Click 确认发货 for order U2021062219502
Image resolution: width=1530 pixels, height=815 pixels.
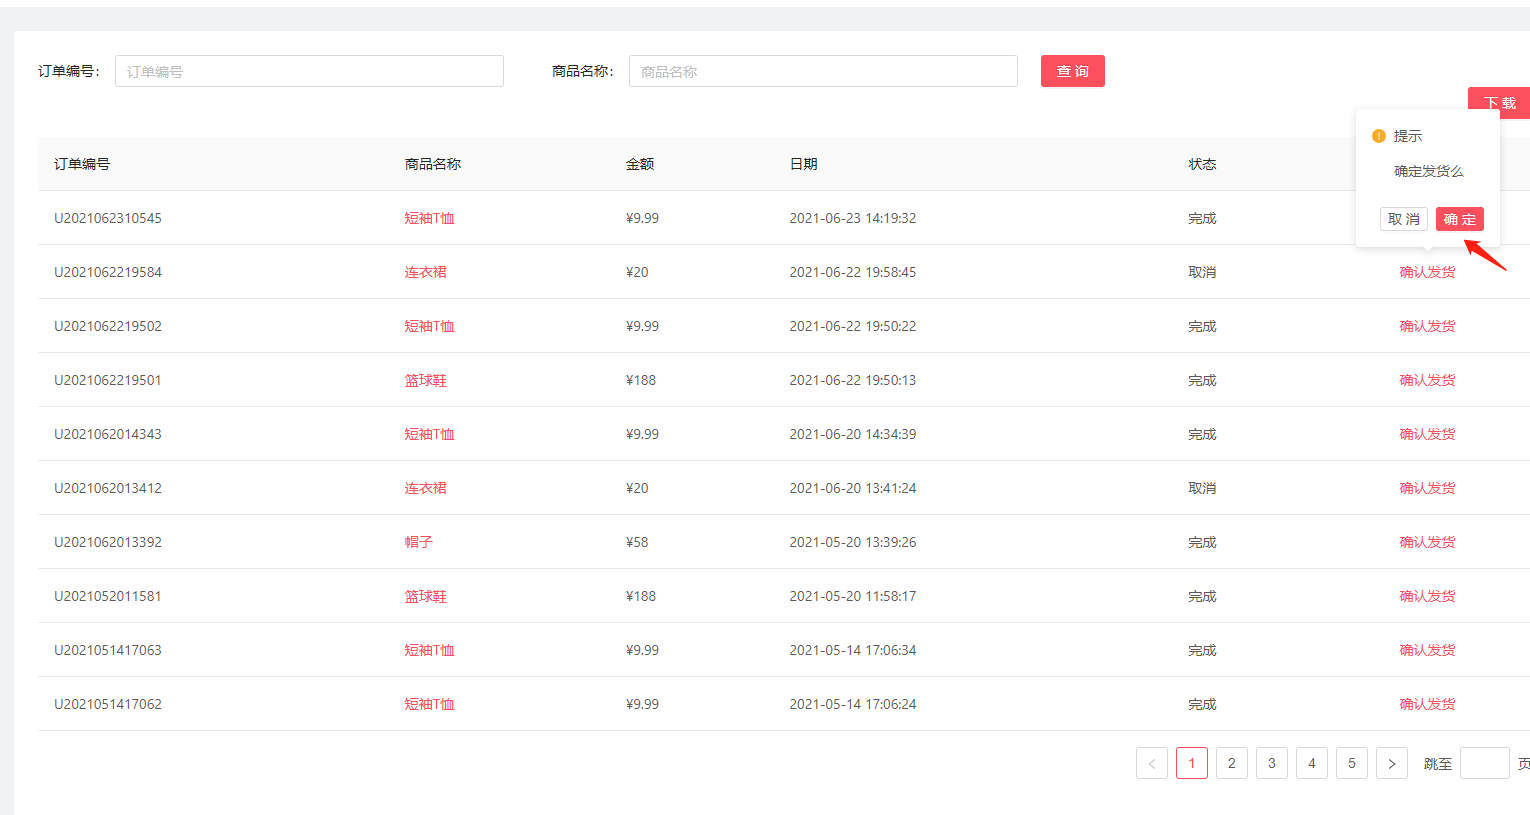coord(1427,326)
